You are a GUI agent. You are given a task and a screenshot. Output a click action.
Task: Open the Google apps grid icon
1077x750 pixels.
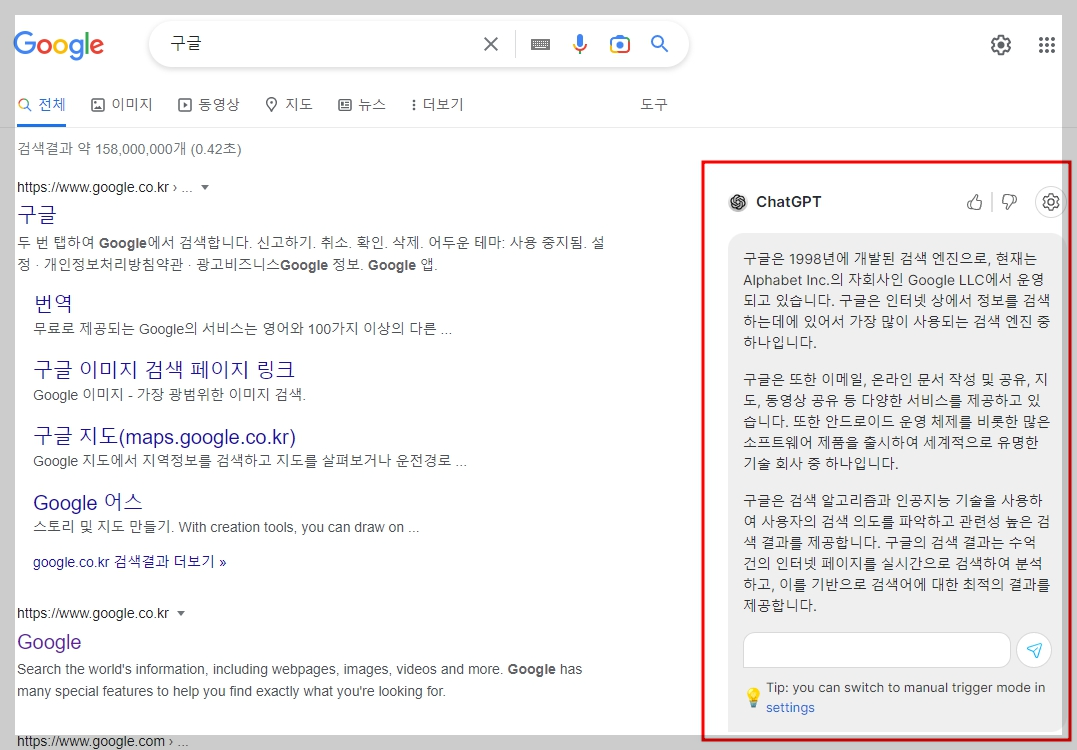tap(1046, 45)
